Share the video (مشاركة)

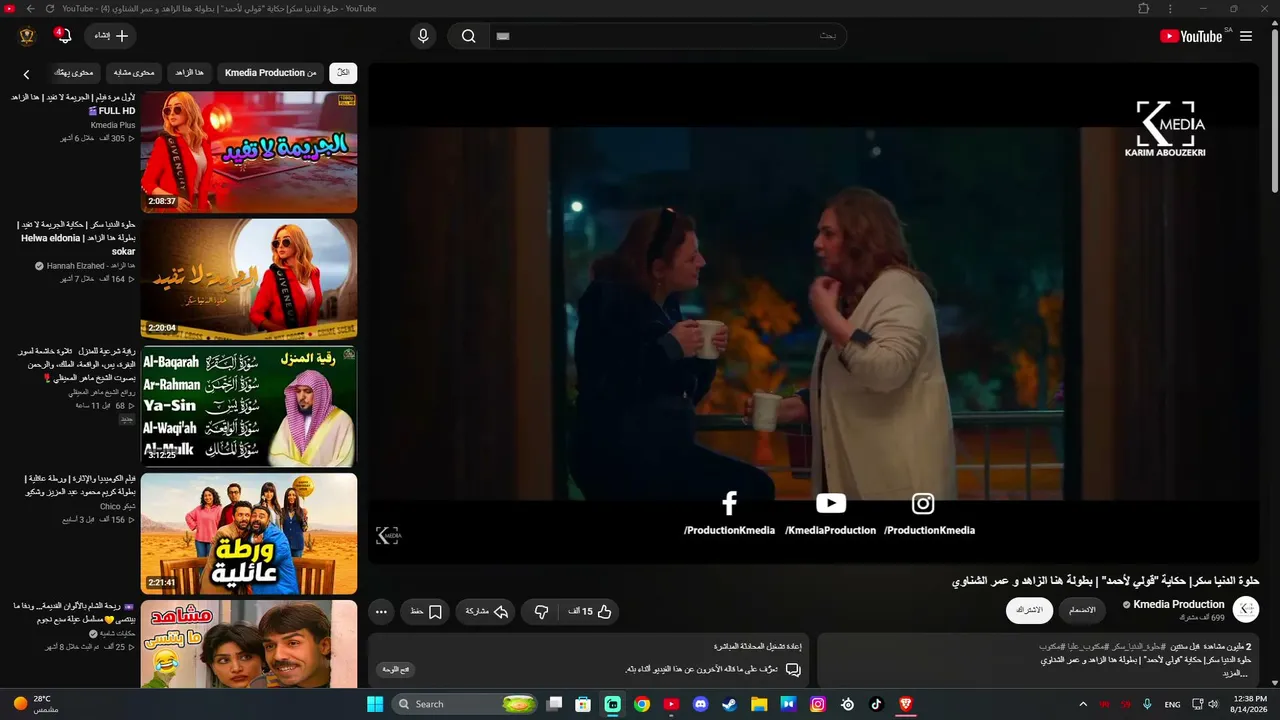point(487,611)
